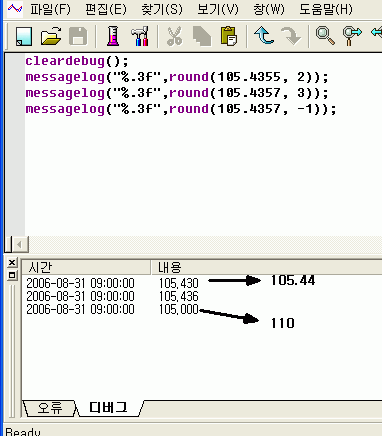Click the Copy pages icon

tap(202, 36)
